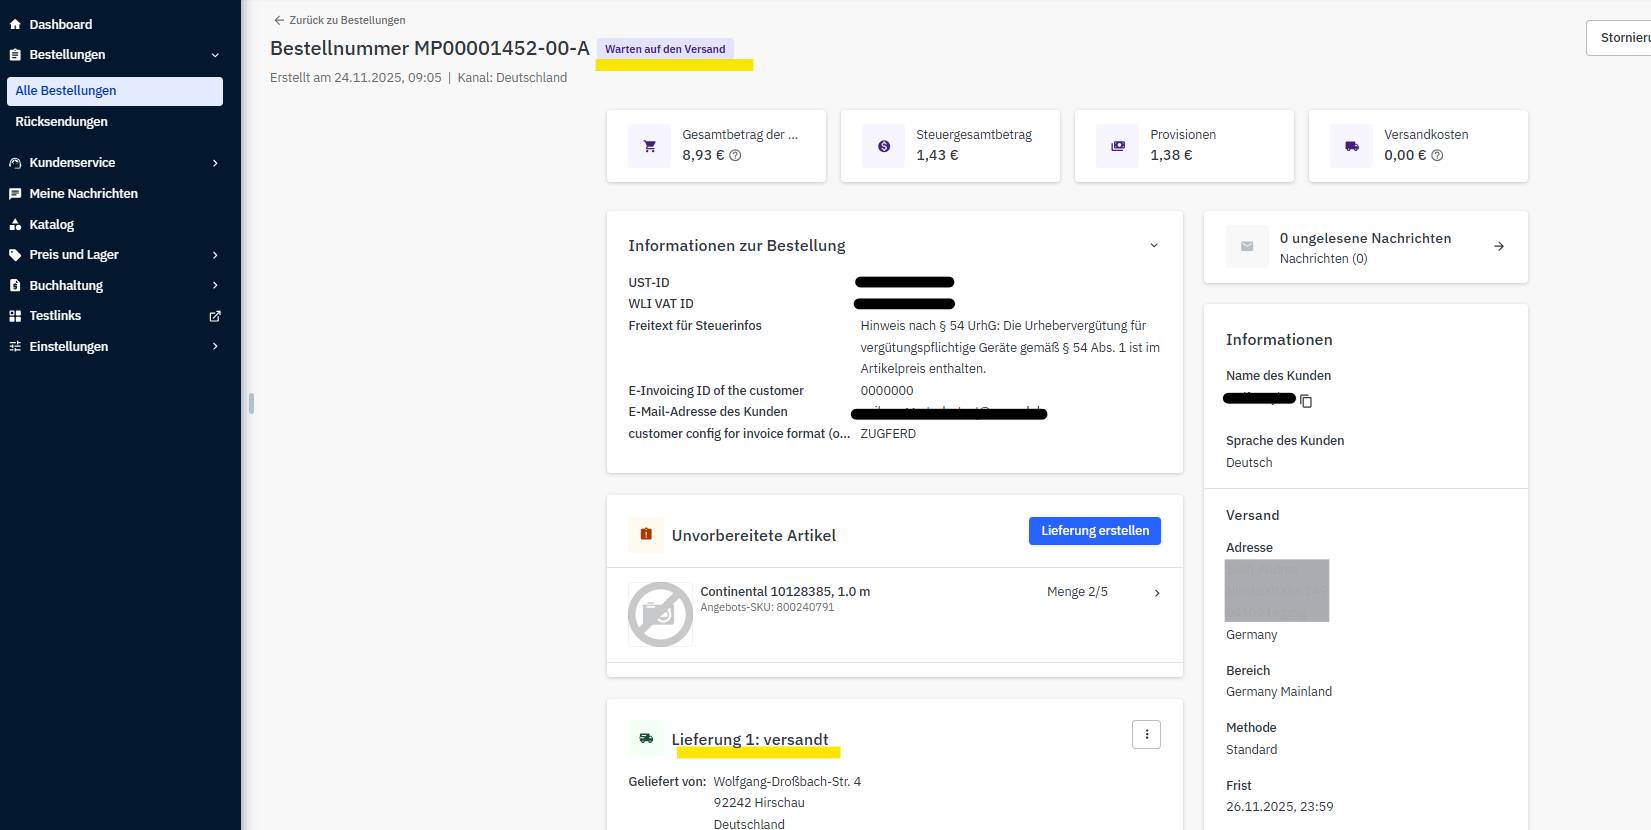Click the copy icon beside customer name
This screenshot has height=830, width=1651.
coord(1306,401)
